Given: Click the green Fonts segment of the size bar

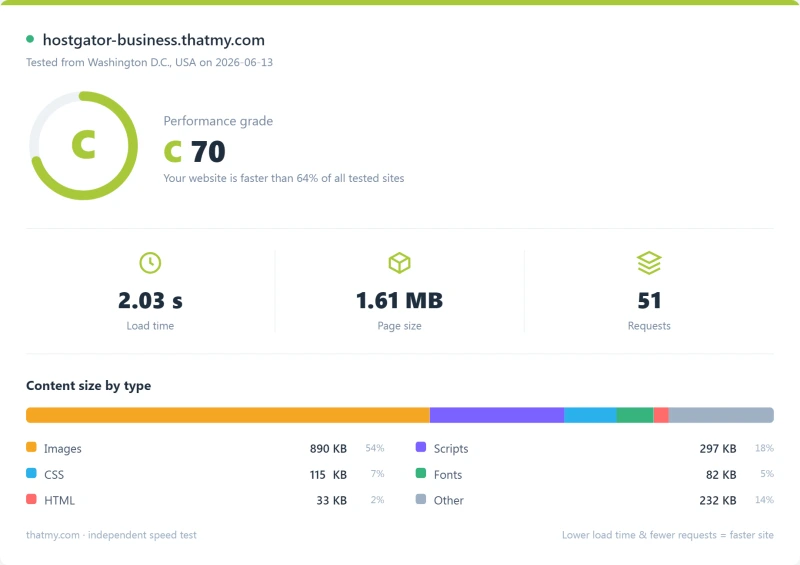Looking at the screenshot, I should click(x=635, y=415).
